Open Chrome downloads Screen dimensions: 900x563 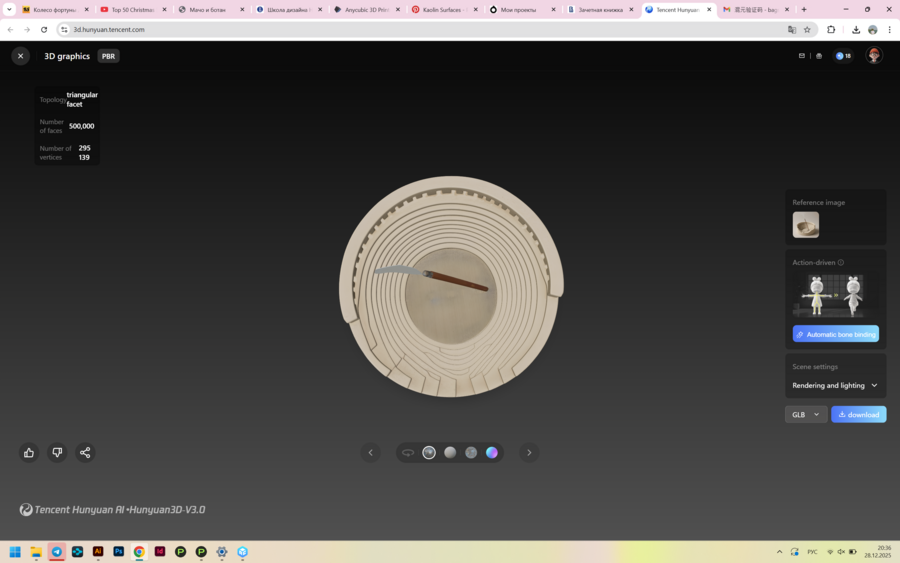856,29
